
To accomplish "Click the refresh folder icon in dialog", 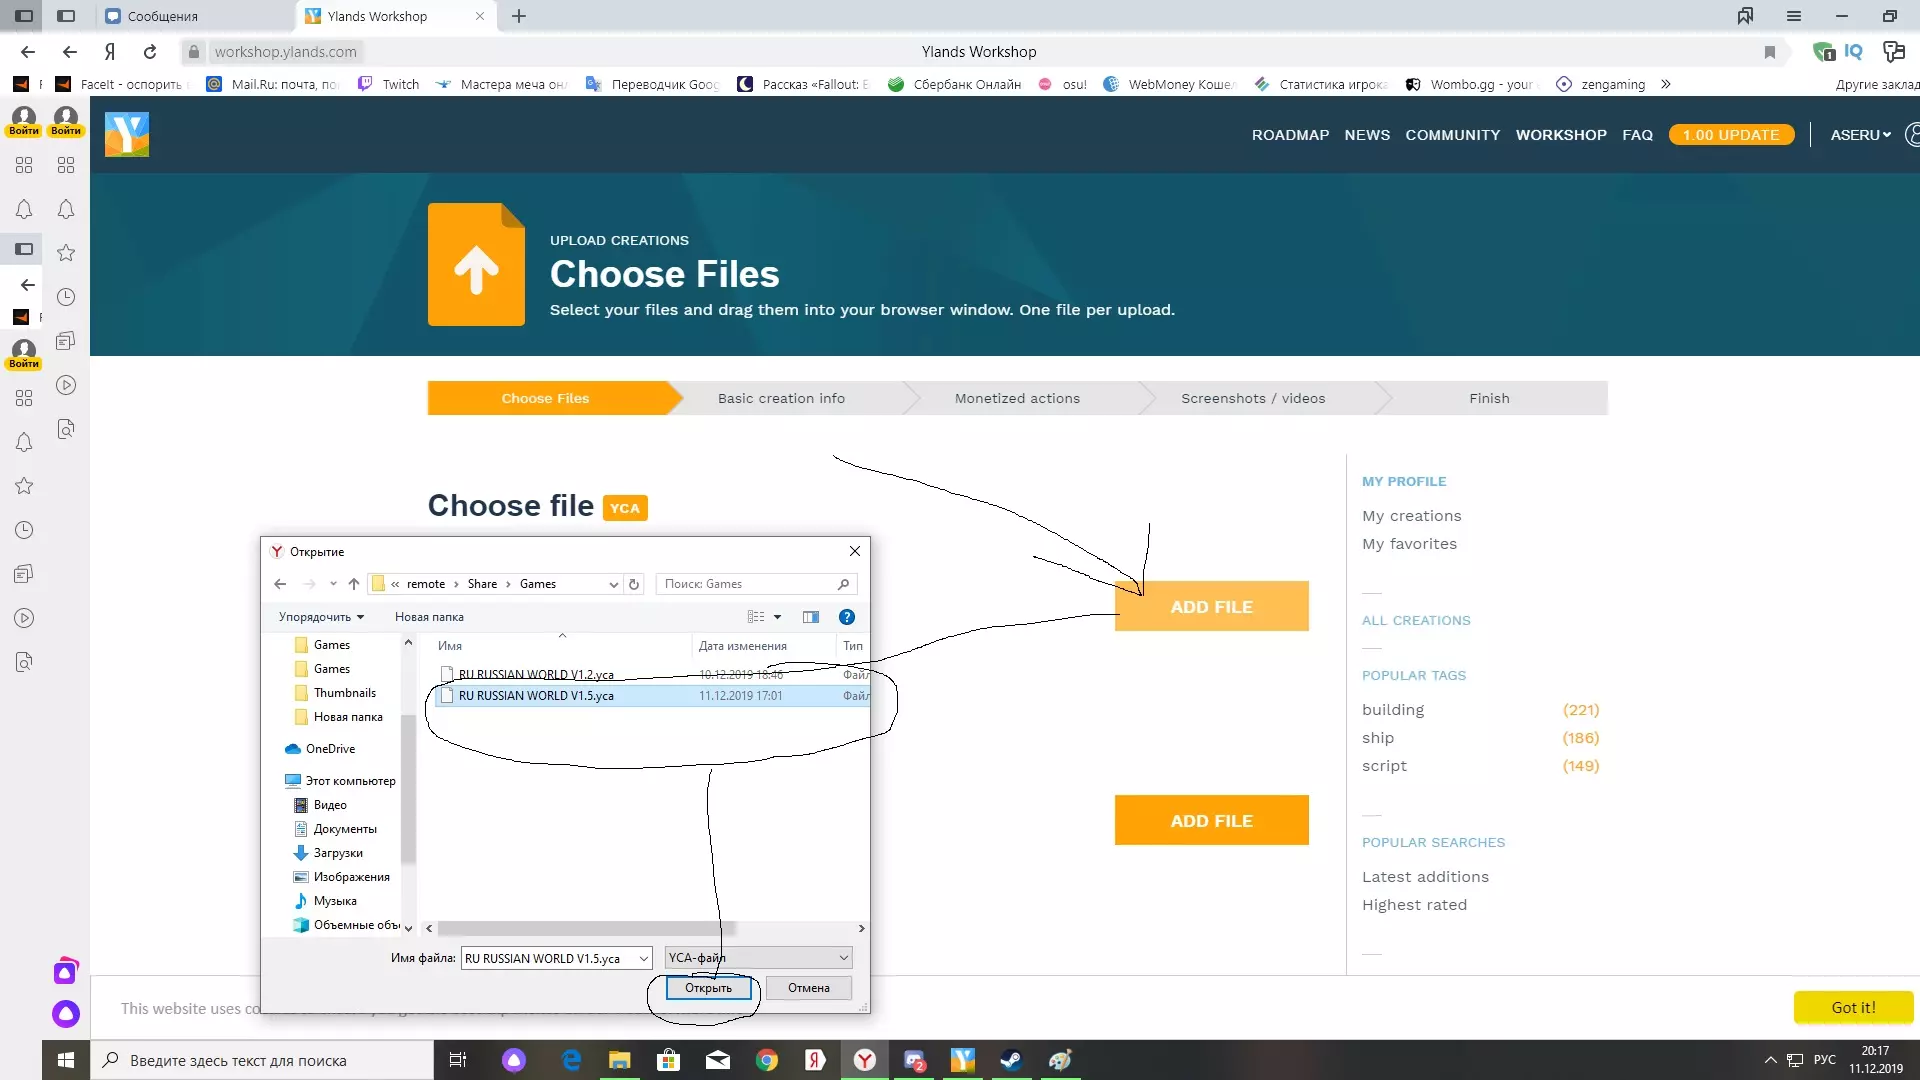I will click(633, 584).
